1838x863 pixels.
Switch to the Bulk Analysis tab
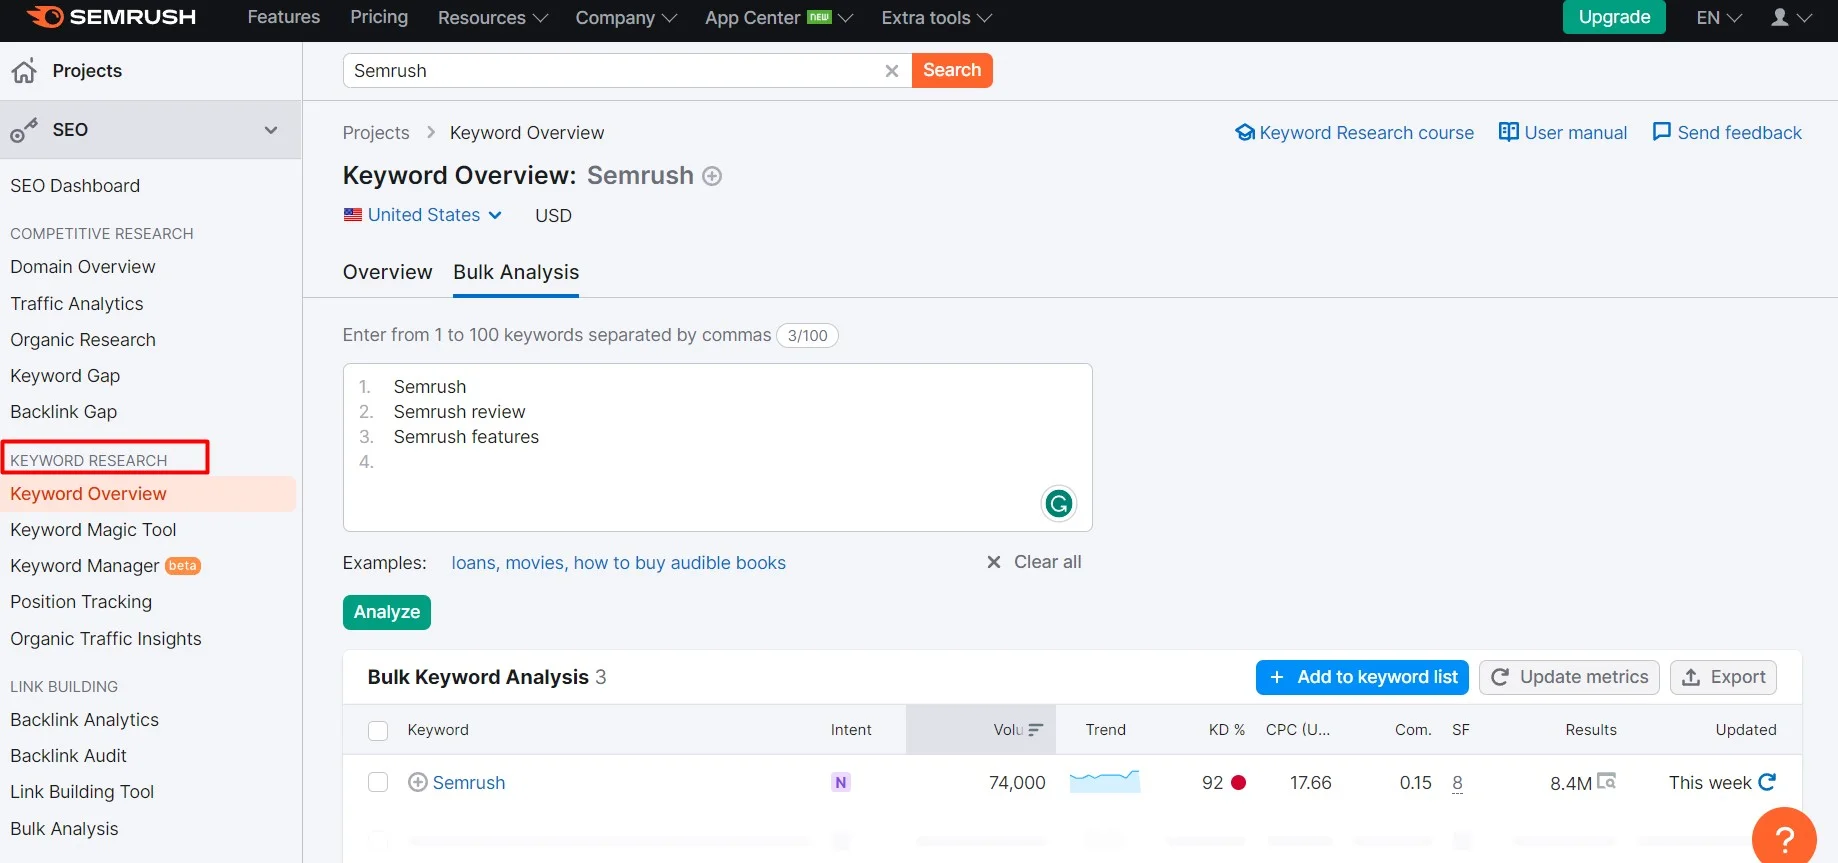(x=516, y=272)
